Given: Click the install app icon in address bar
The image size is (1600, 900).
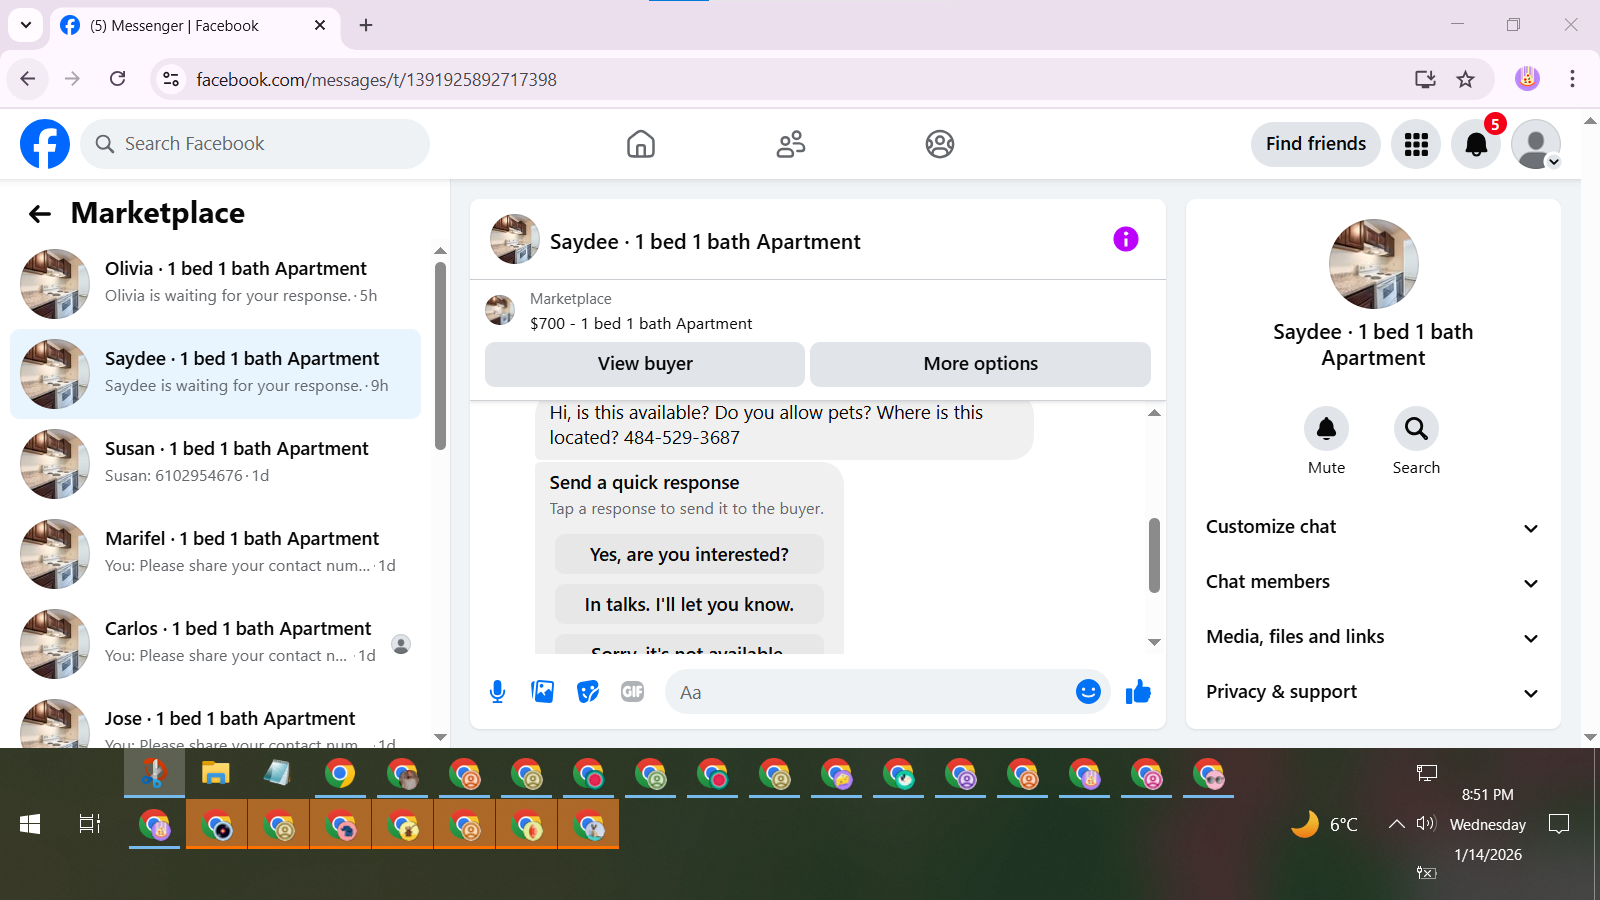Looking at the screenshot, I should [x=1425, y=79].
